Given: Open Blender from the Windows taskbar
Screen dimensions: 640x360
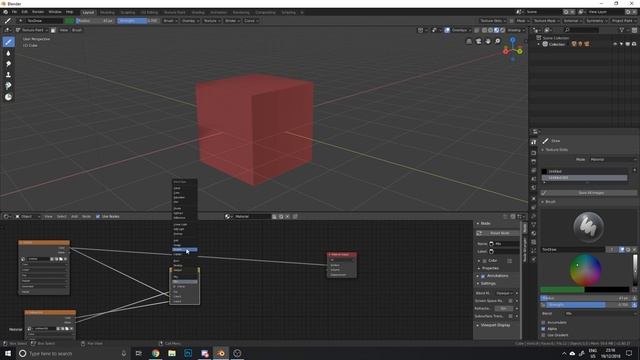Looking at the screenshot, I should coord(221,353).
